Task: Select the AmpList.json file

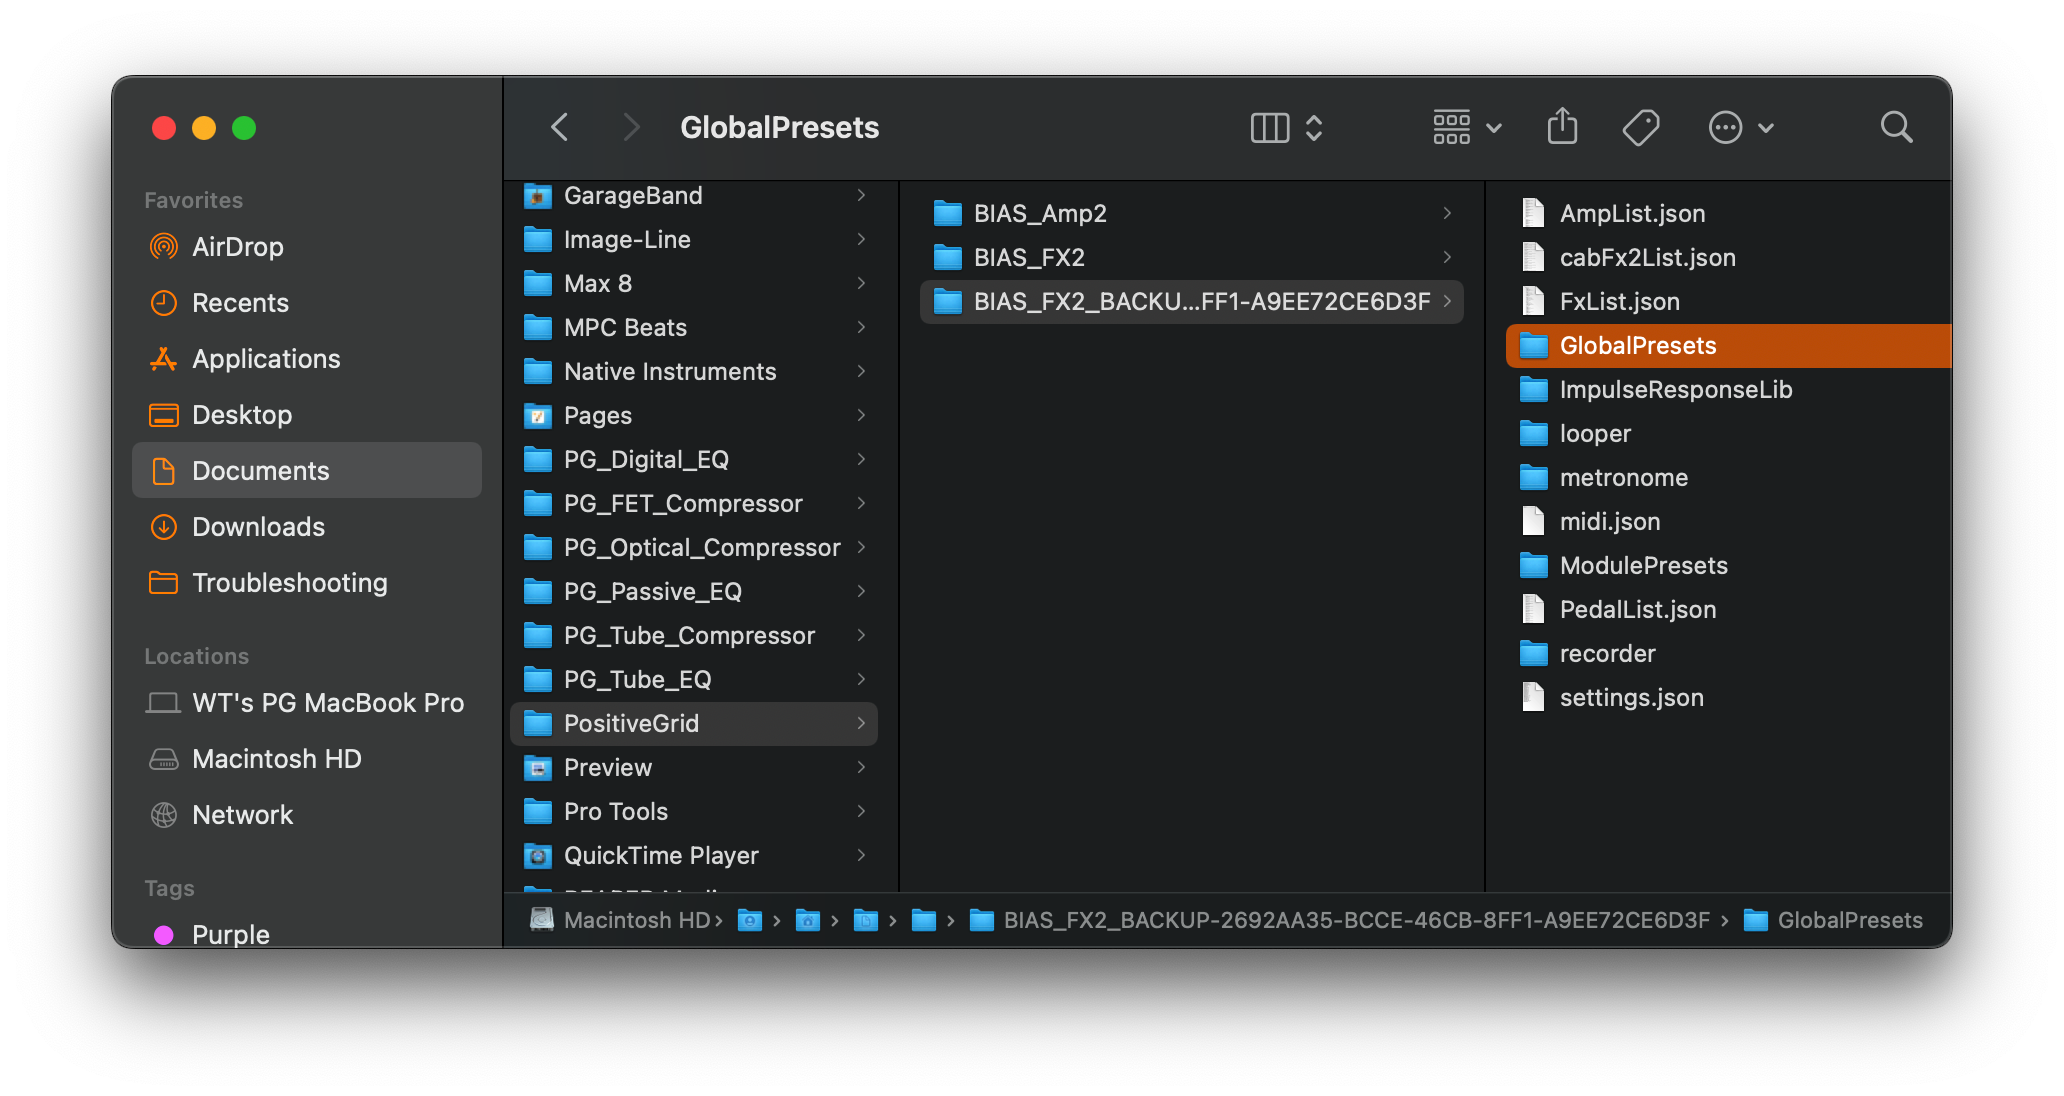Action: [x=1728, y=213]
